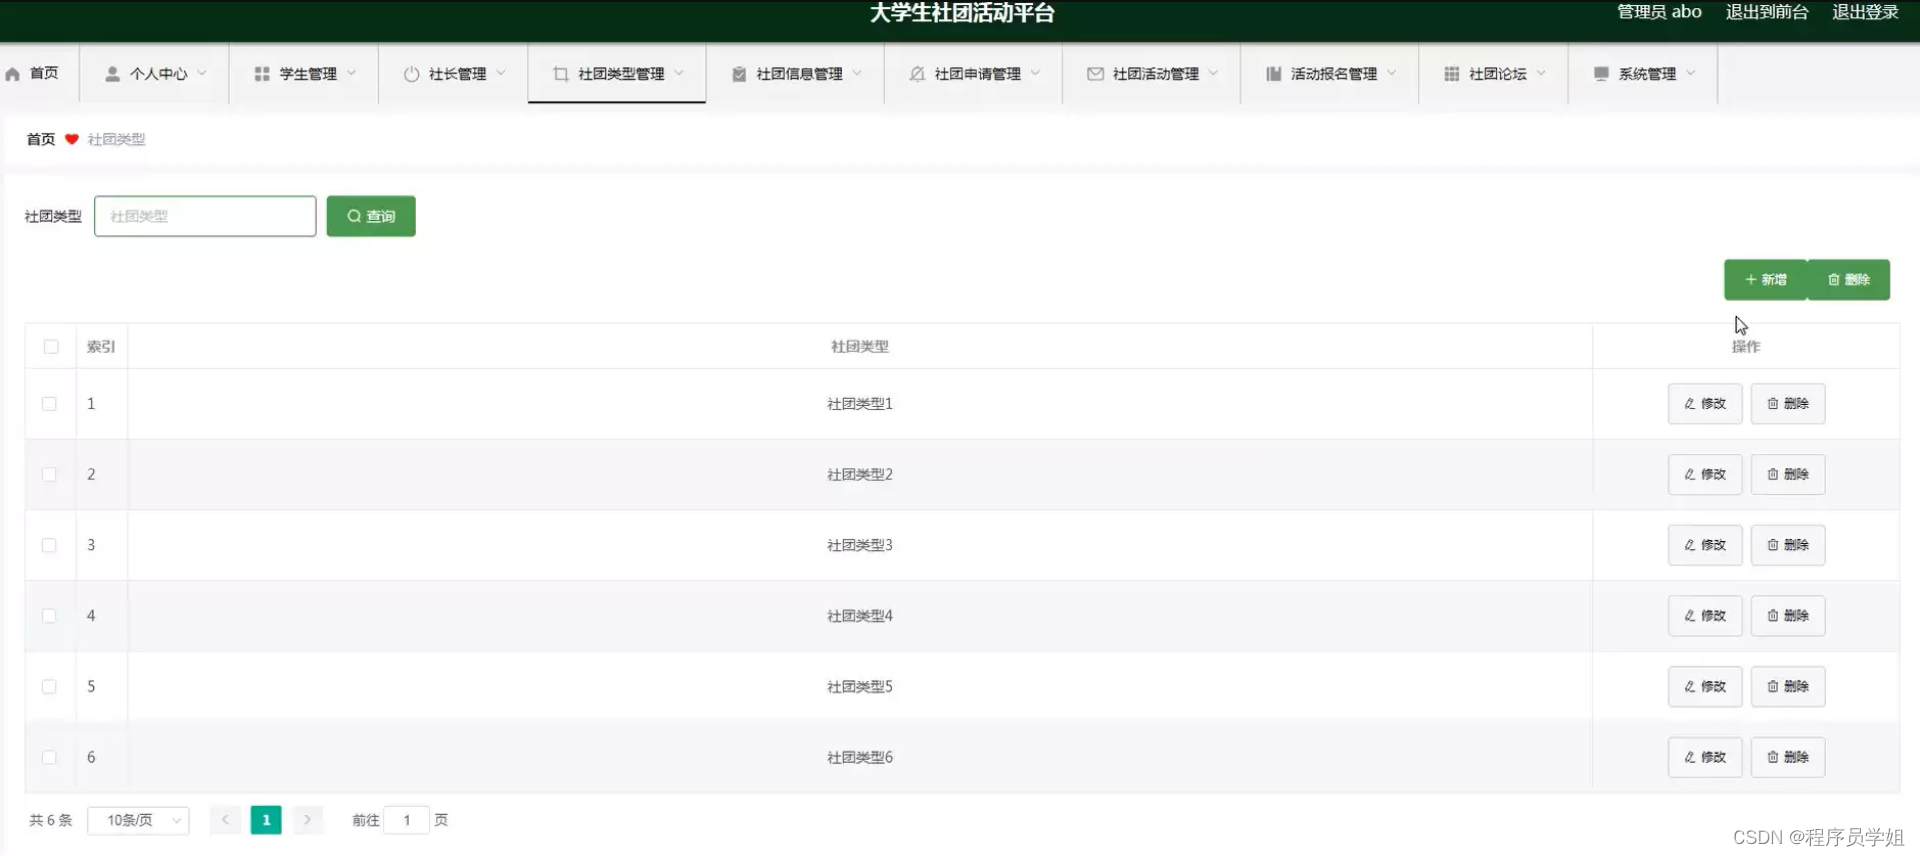Open the 学生管理 menu
1920x856 pixels.
coord(304,73)
